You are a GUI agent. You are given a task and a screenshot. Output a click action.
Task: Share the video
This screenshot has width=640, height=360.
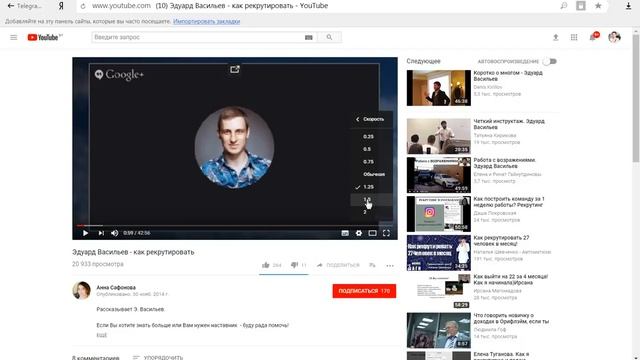(x=338, y=265)
